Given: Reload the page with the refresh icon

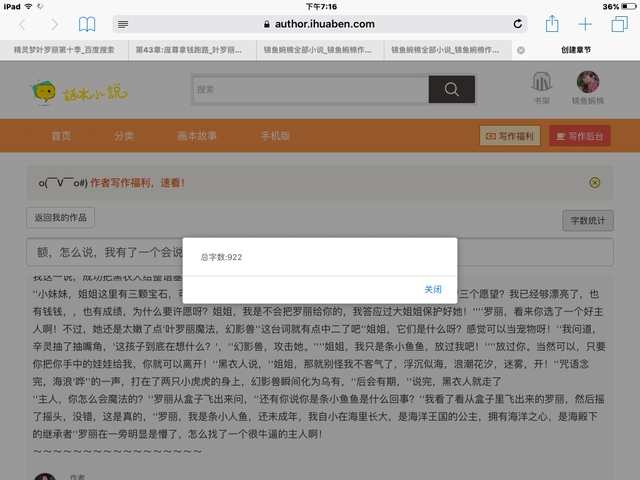Looking at the screenshot, I should point(517,24).
